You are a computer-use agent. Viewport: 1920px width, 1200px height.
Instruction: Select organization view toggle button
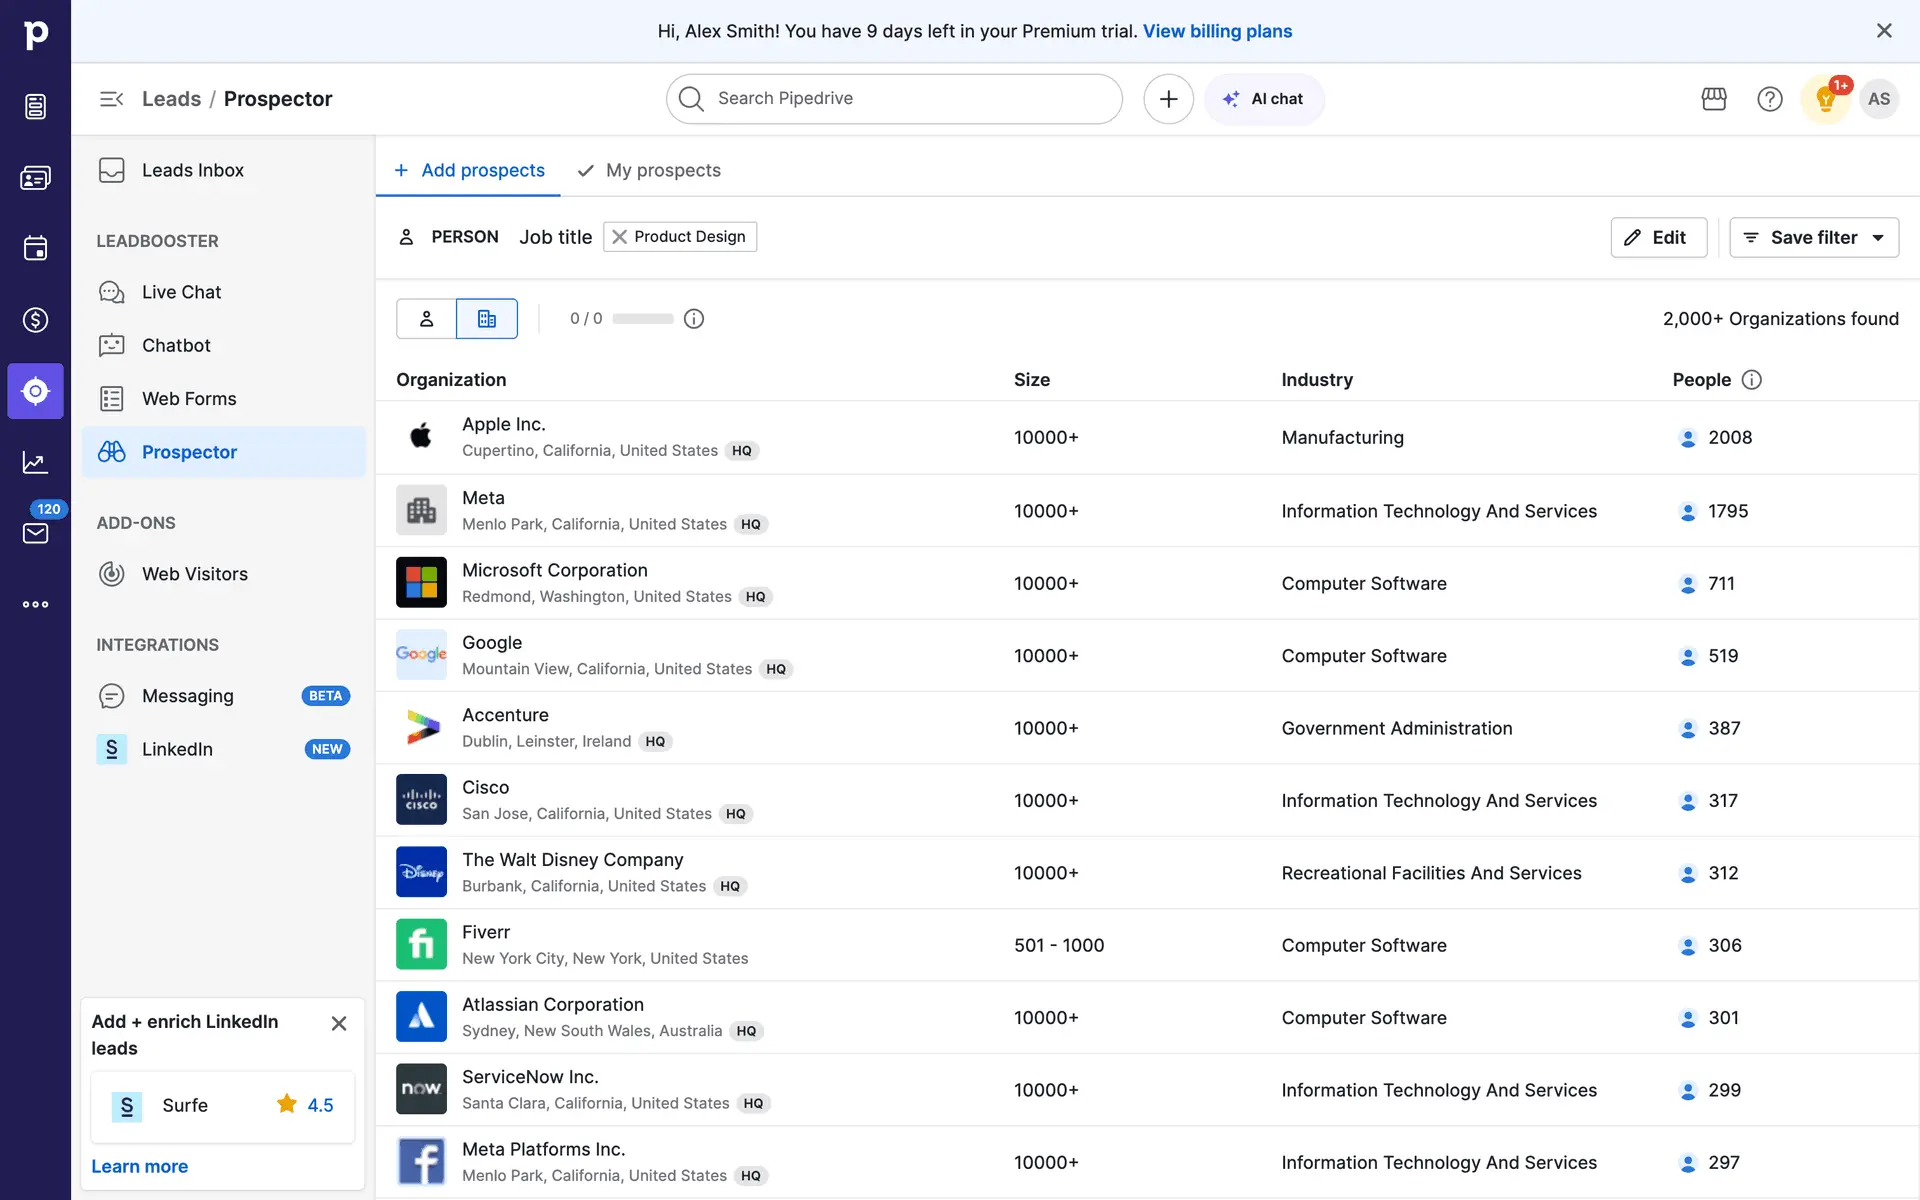click(x=487, y=319)
